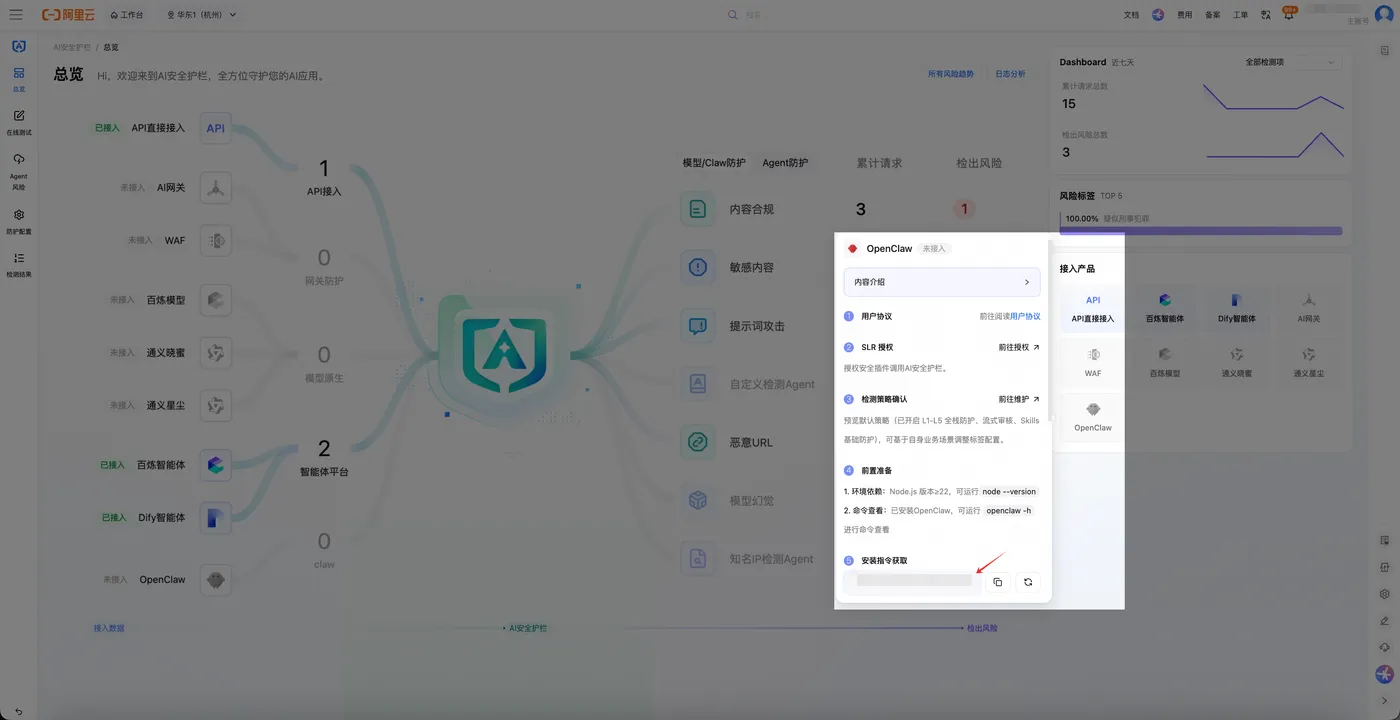Click the 知名IP检测Agent category icon

pyautogui.click(x=698, y=559)
